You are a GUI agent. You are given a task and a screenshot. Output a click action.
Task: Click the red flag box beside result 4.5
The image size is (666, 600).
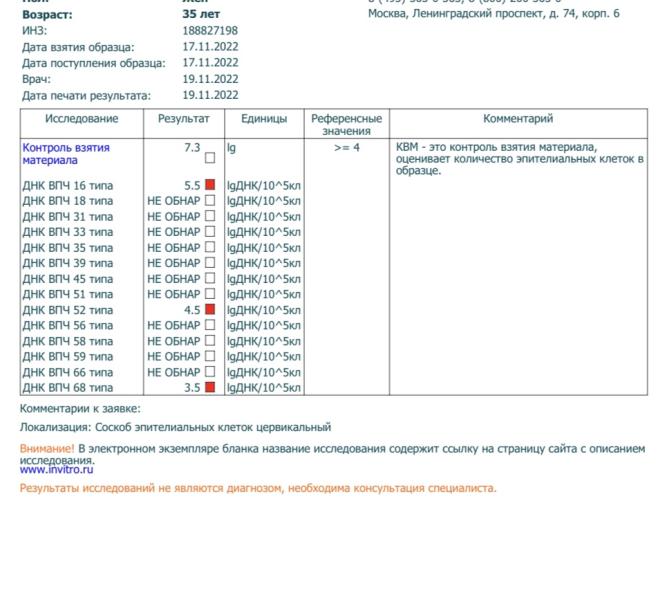[x=210, y=309]
